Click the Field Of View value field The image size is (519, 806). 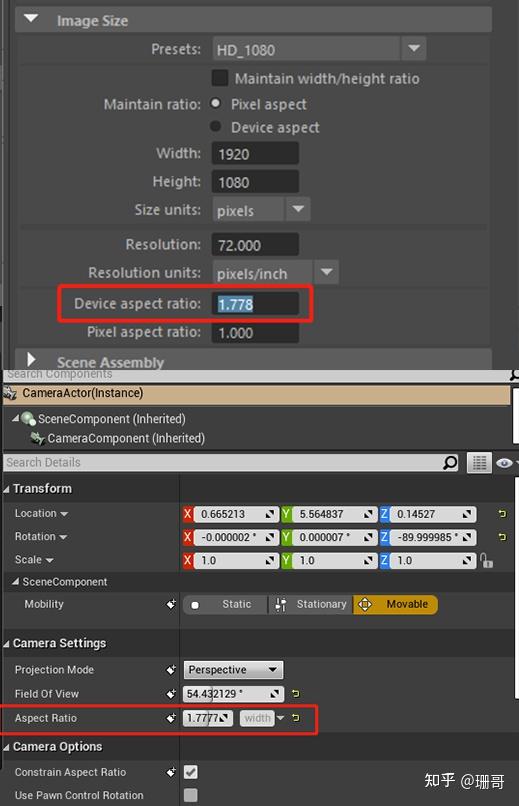click(233, 694)
